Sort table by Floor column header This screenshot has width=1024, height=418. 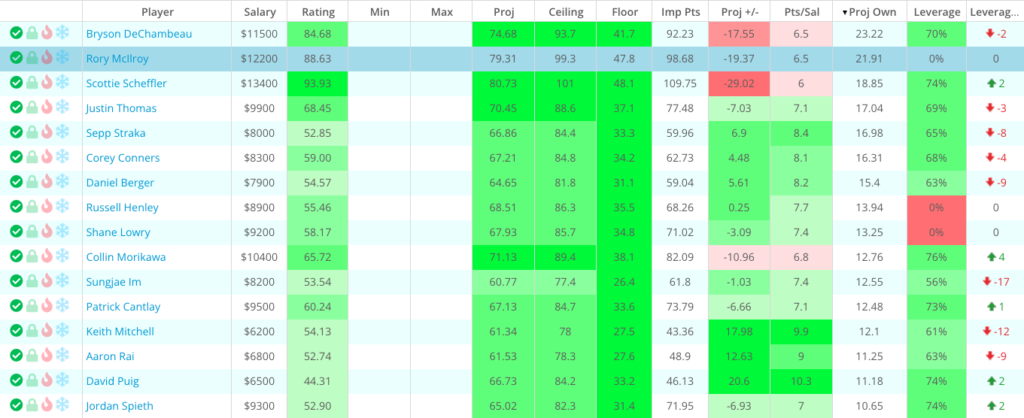click(x=625, y=12)
